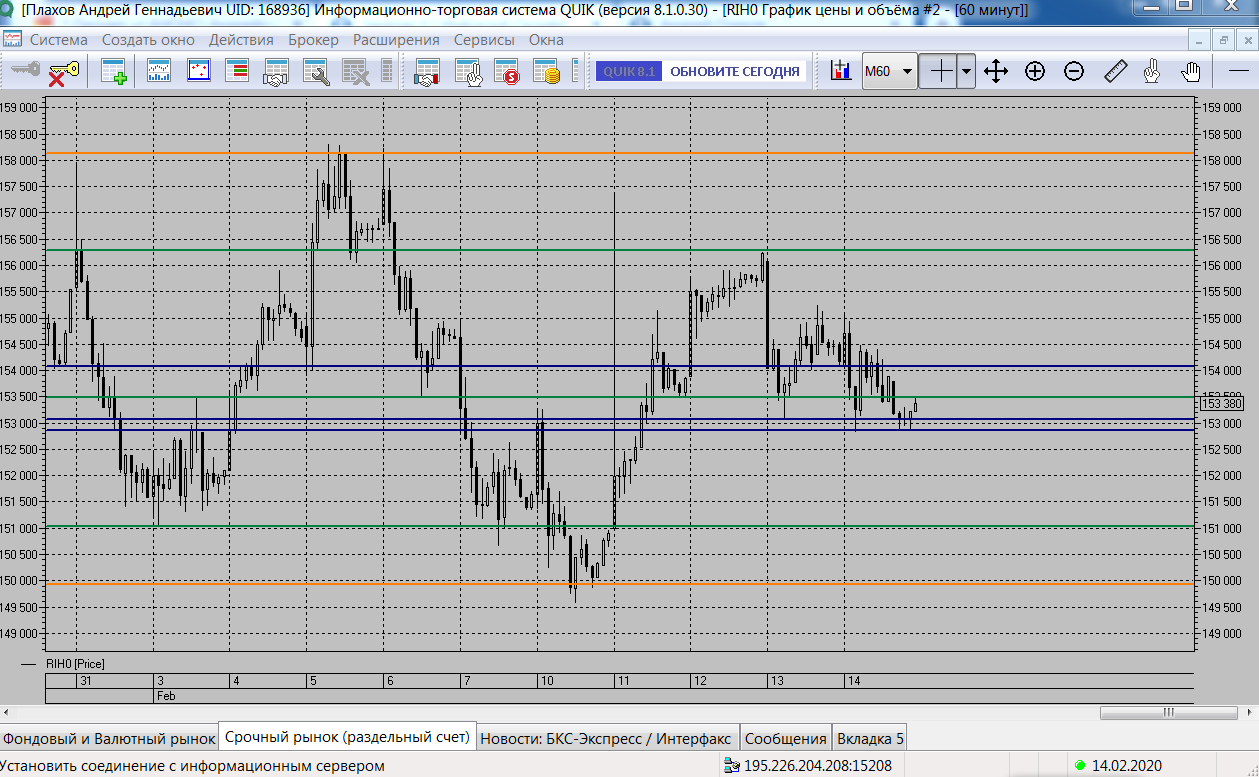Click the stop order red S icon
Image resolution: width=1259 pixels, height=777 pixels.
point(507,72)
